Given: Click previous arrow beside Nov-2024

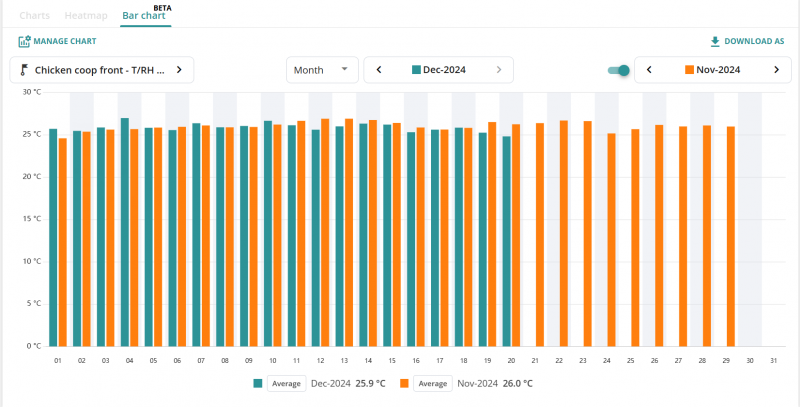Looking at the screenshot, I should tap(650, 70).
